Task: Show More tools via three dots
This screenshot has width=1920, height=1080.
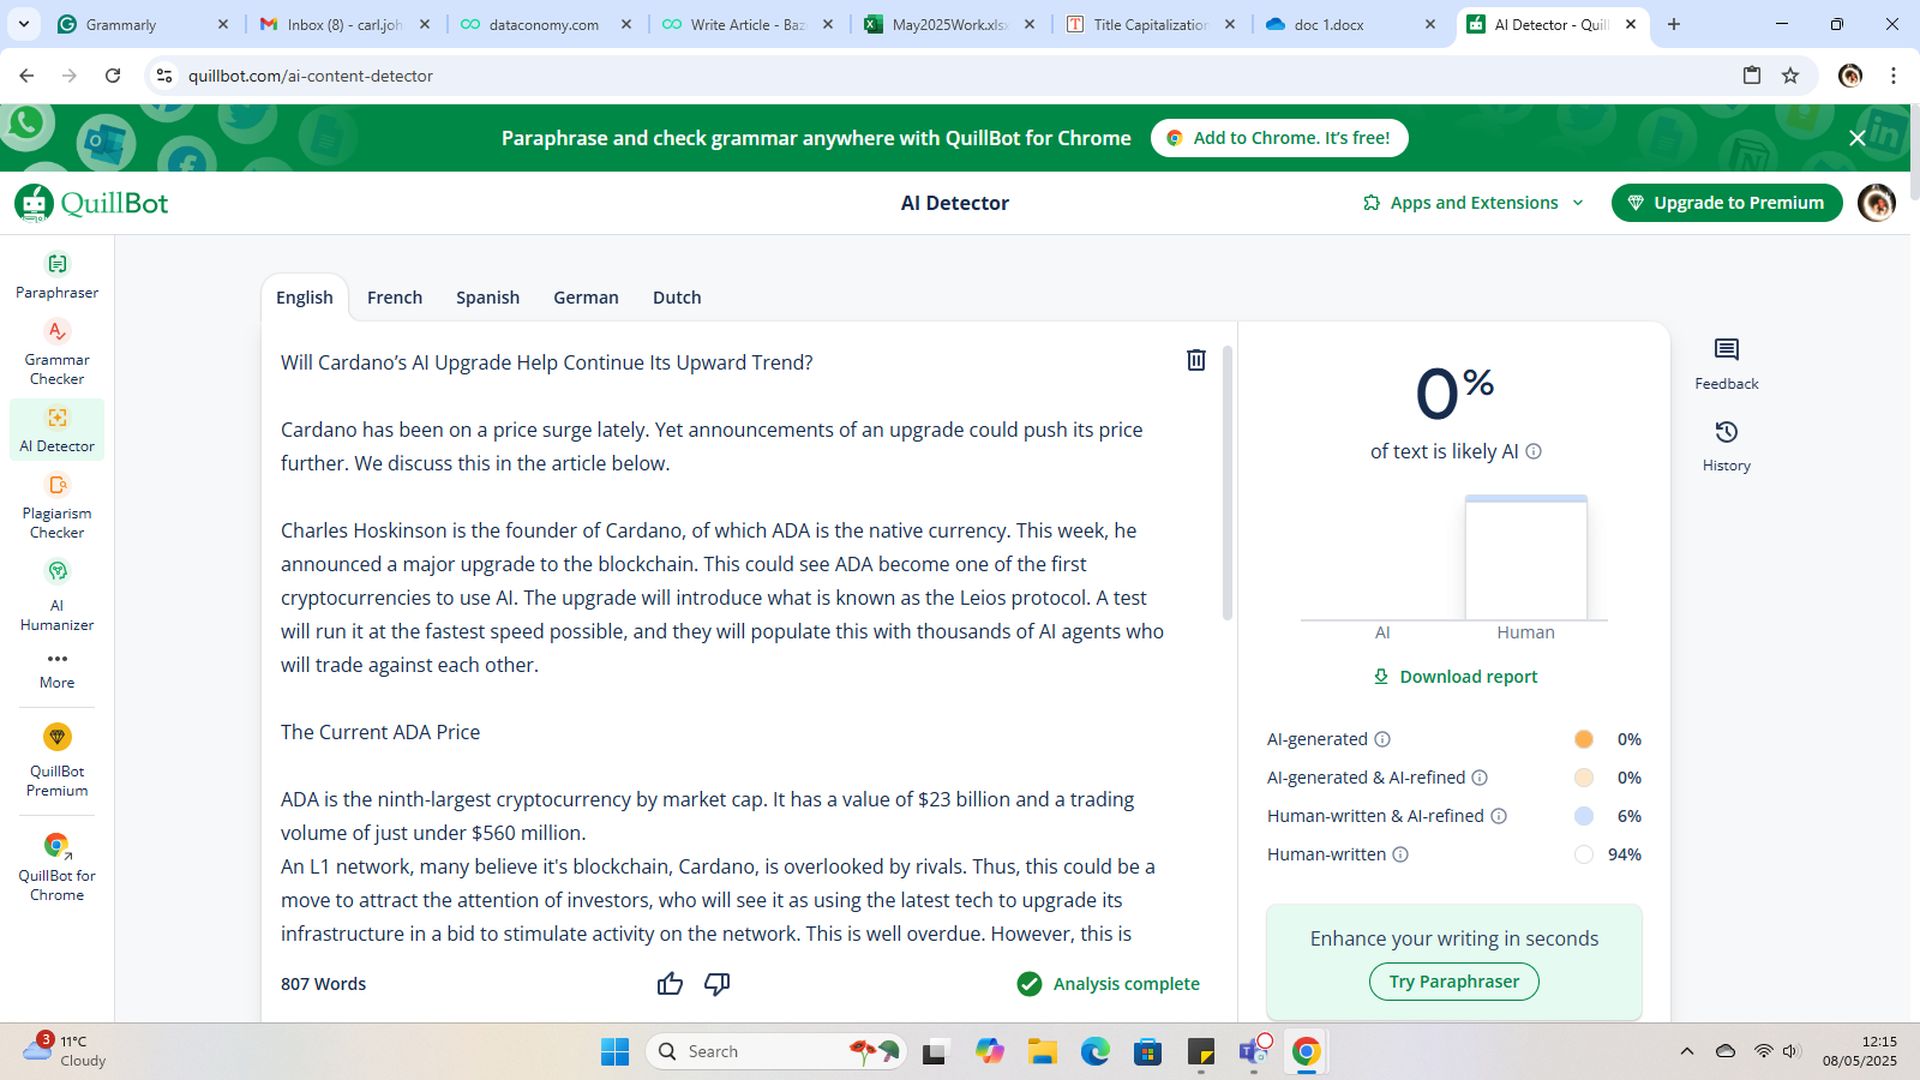Action: [57, 670]
